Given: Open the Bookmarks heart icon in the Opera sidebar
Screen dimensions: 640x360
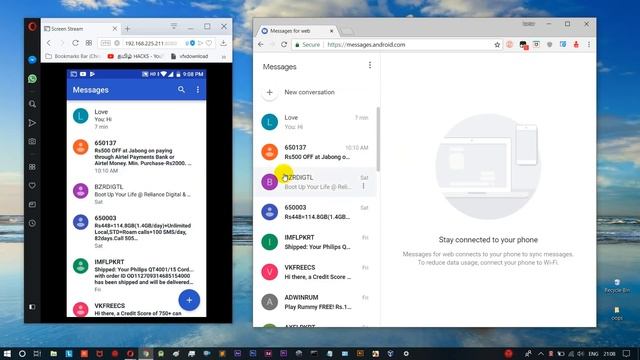Looking at the screenshot, I should (x=32, y=186).
